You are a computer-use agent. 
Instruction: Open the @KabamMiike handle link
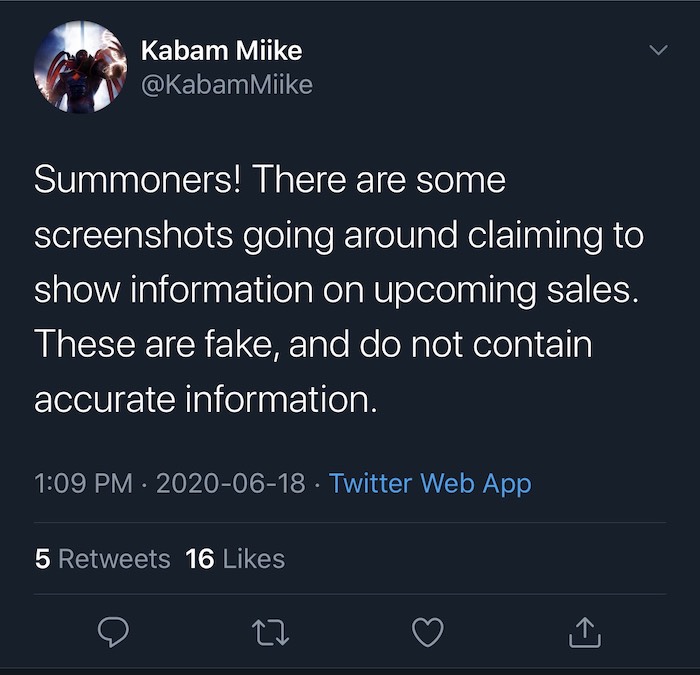(227, 85)
